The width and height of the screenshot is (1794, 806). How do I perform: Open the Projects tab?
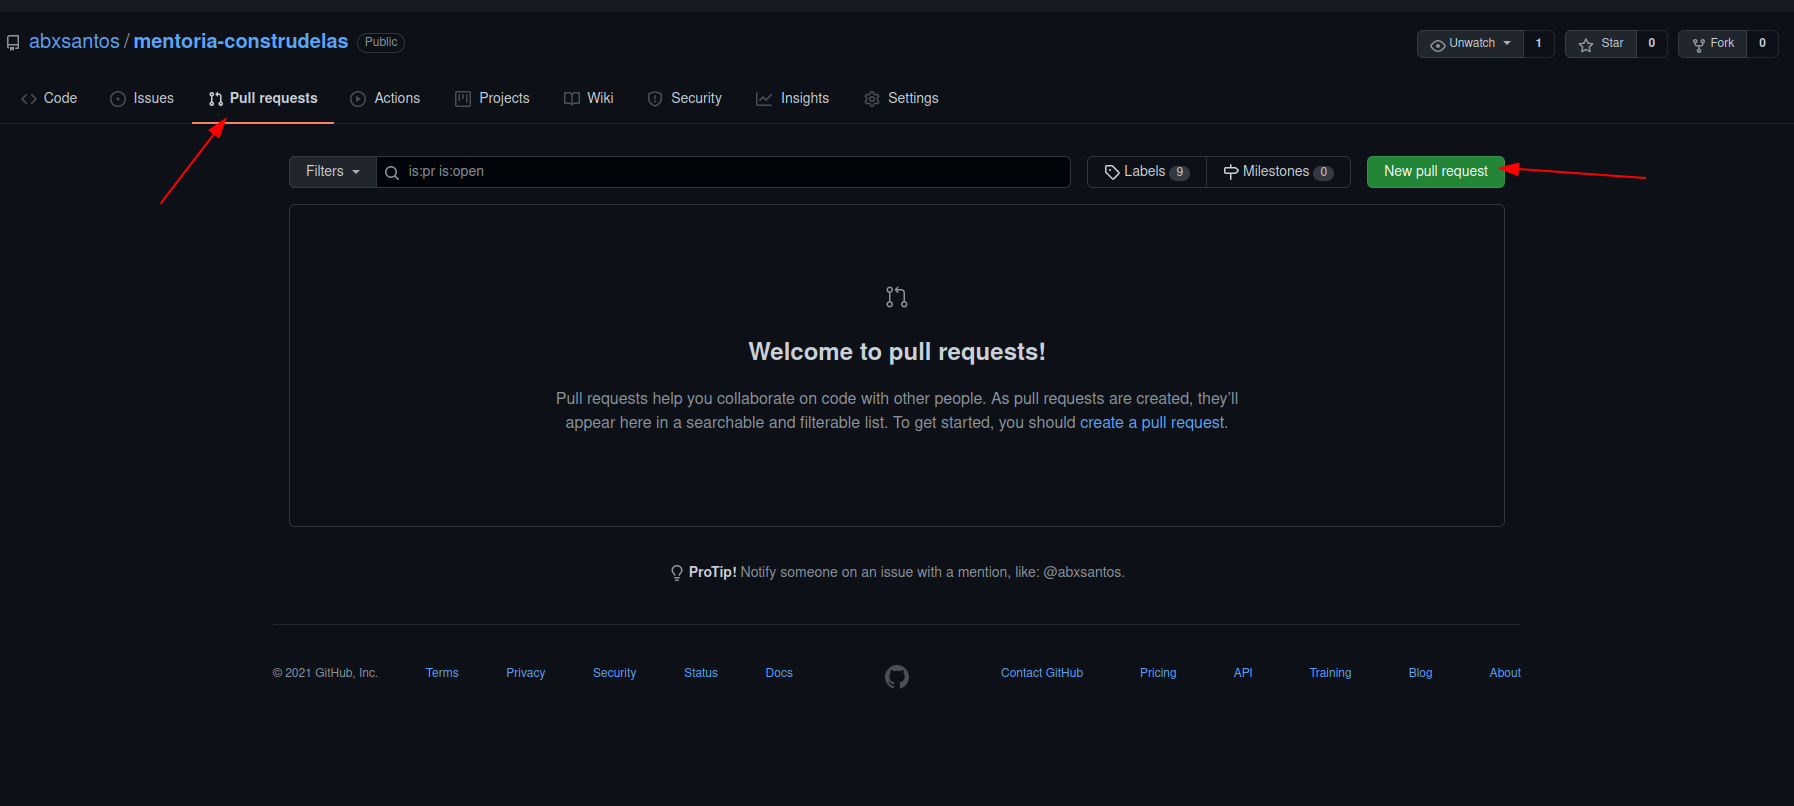[492, 98]
